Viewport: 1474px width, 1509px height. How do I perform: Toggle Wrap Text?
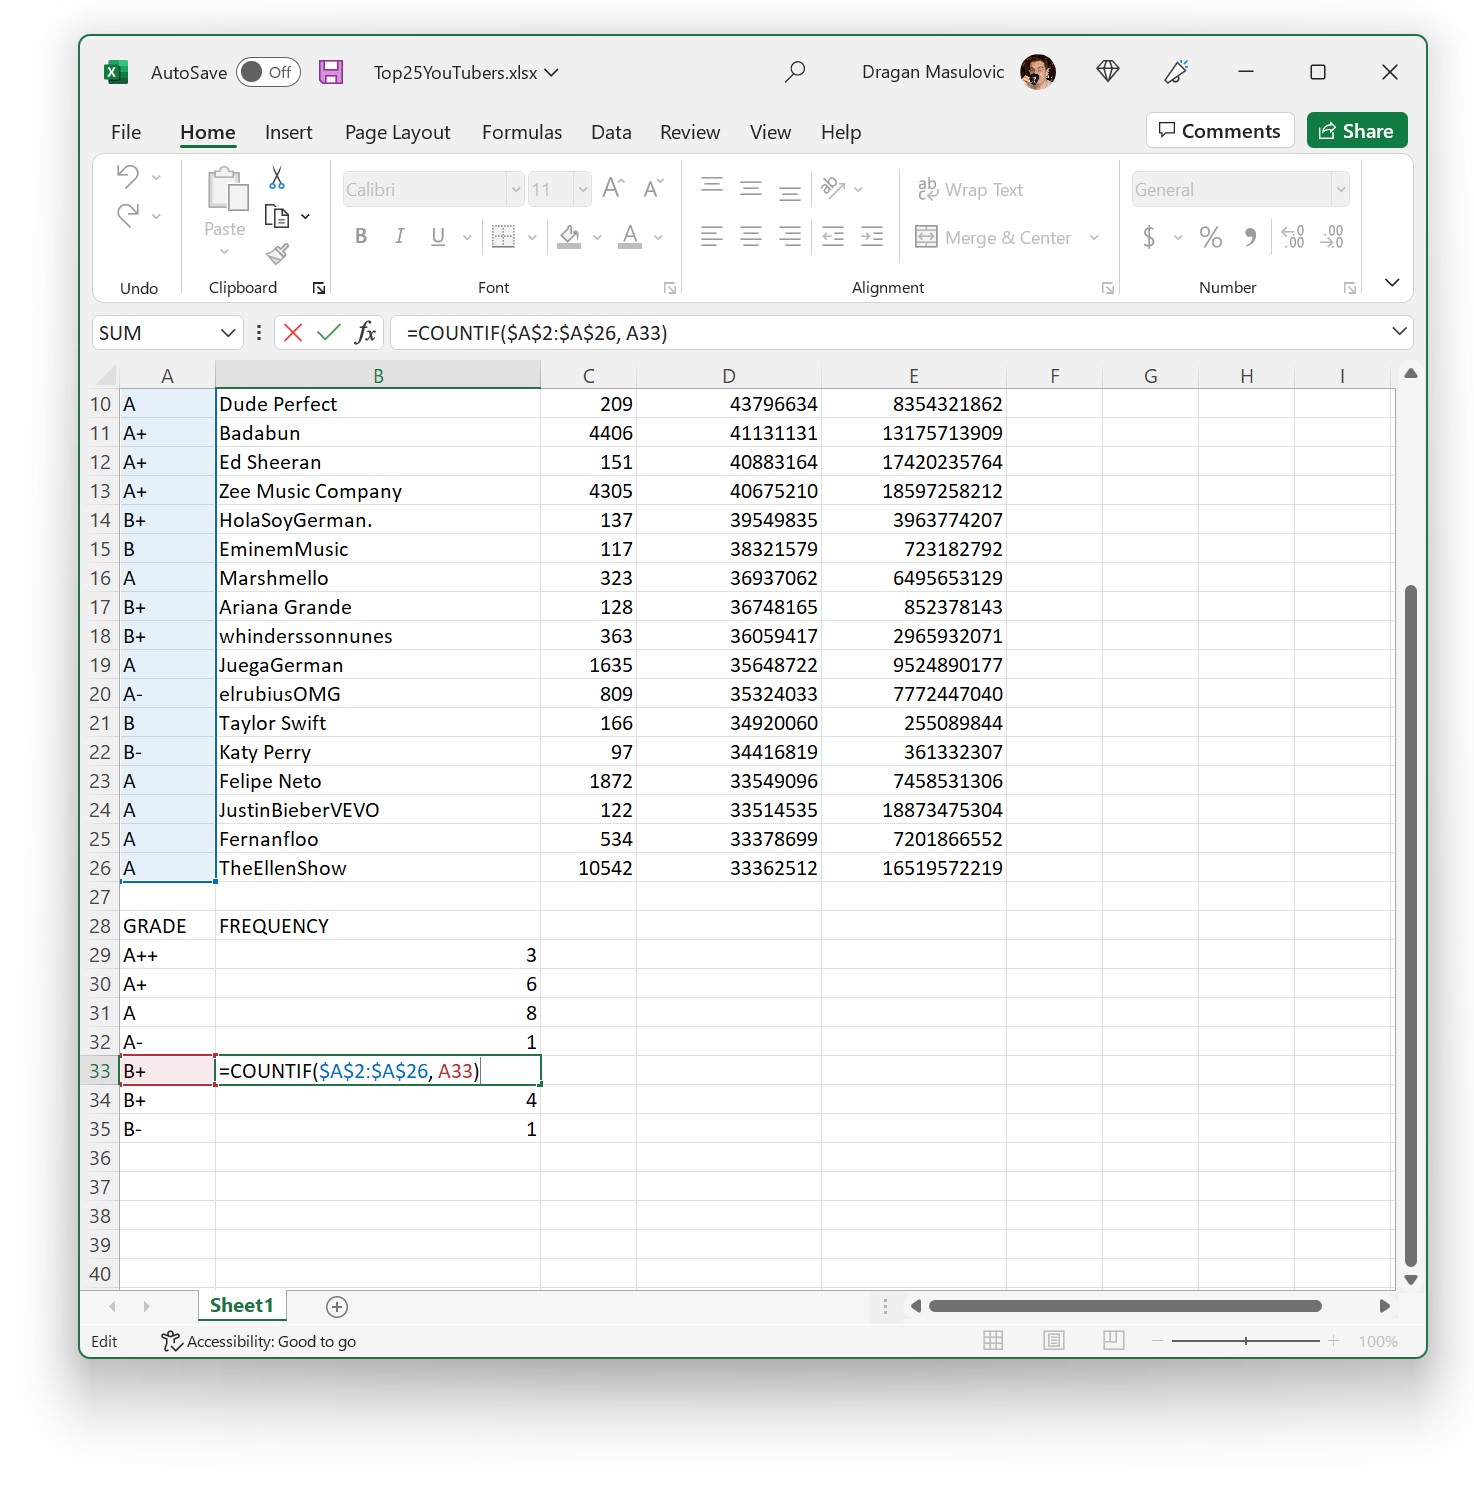(x=970, y=189)
